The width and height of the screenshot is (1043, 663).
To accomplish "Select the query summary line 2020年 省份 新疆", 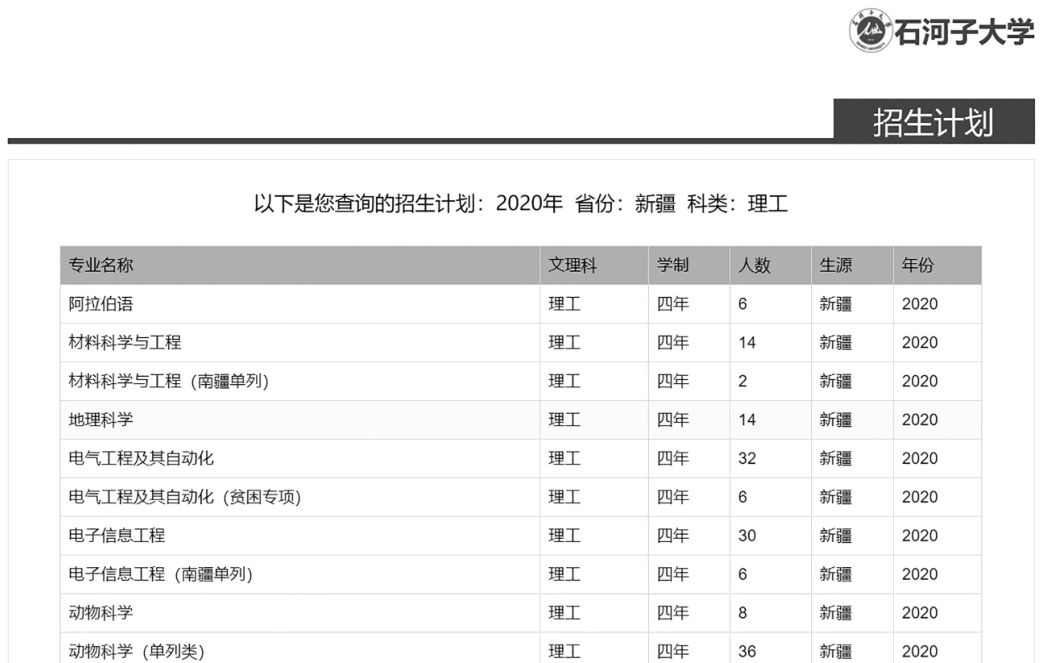I will pos(521,203).
